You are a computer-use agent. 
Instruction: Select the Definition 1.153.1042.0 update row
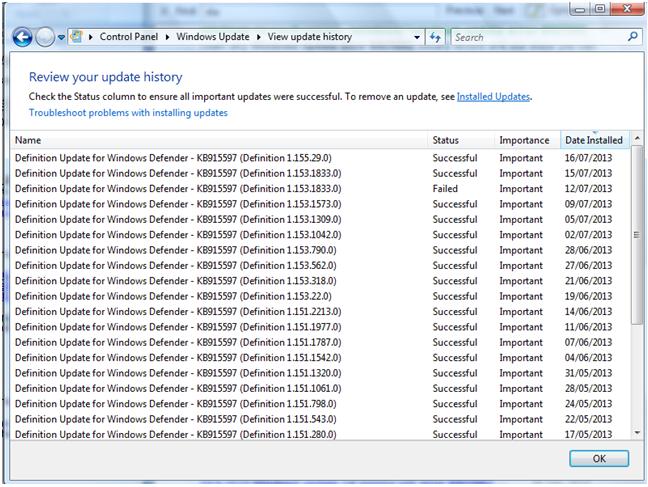tap(321, 234)
